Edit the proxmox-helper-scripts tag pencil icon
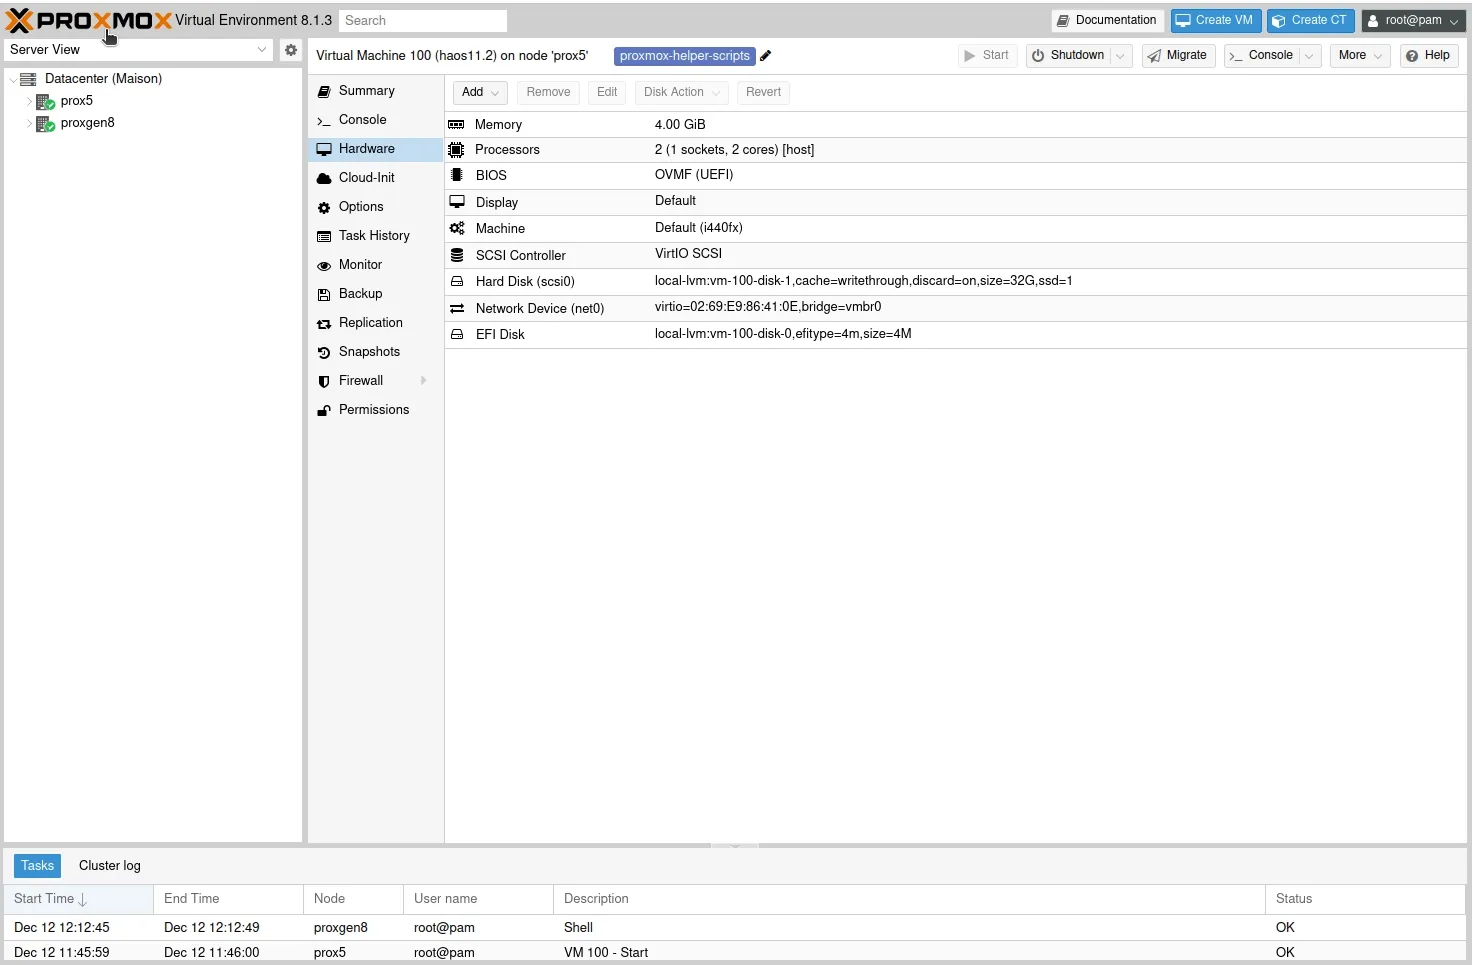1472x965 pixels. coord(765,56)
